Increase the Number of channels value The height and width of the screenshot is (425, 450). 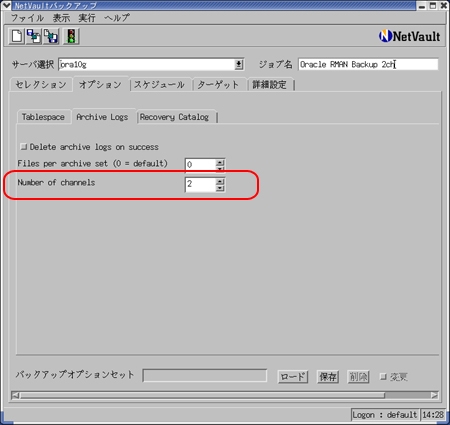220,181
